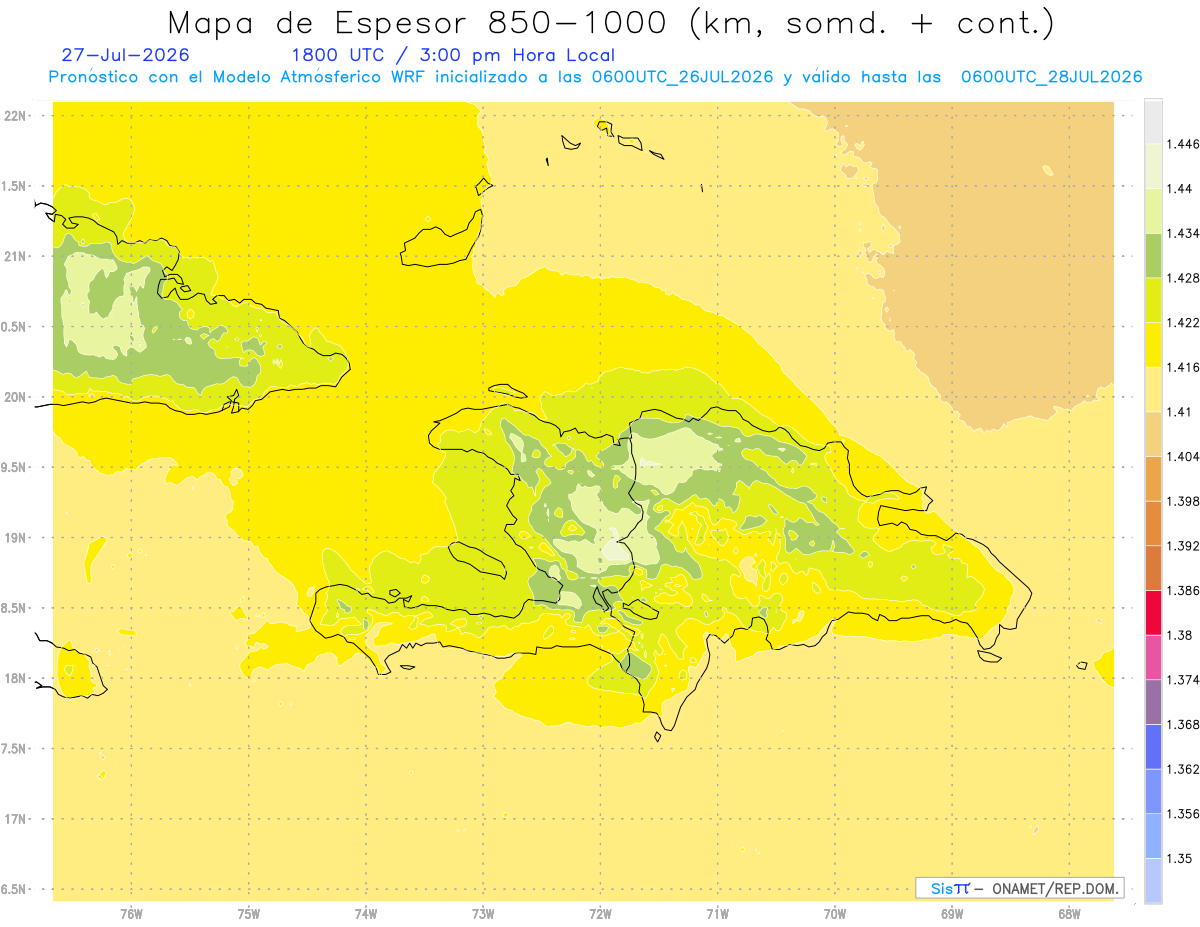
Task: Click the 1.374 legend value
Action: (x=1185, y=680)
